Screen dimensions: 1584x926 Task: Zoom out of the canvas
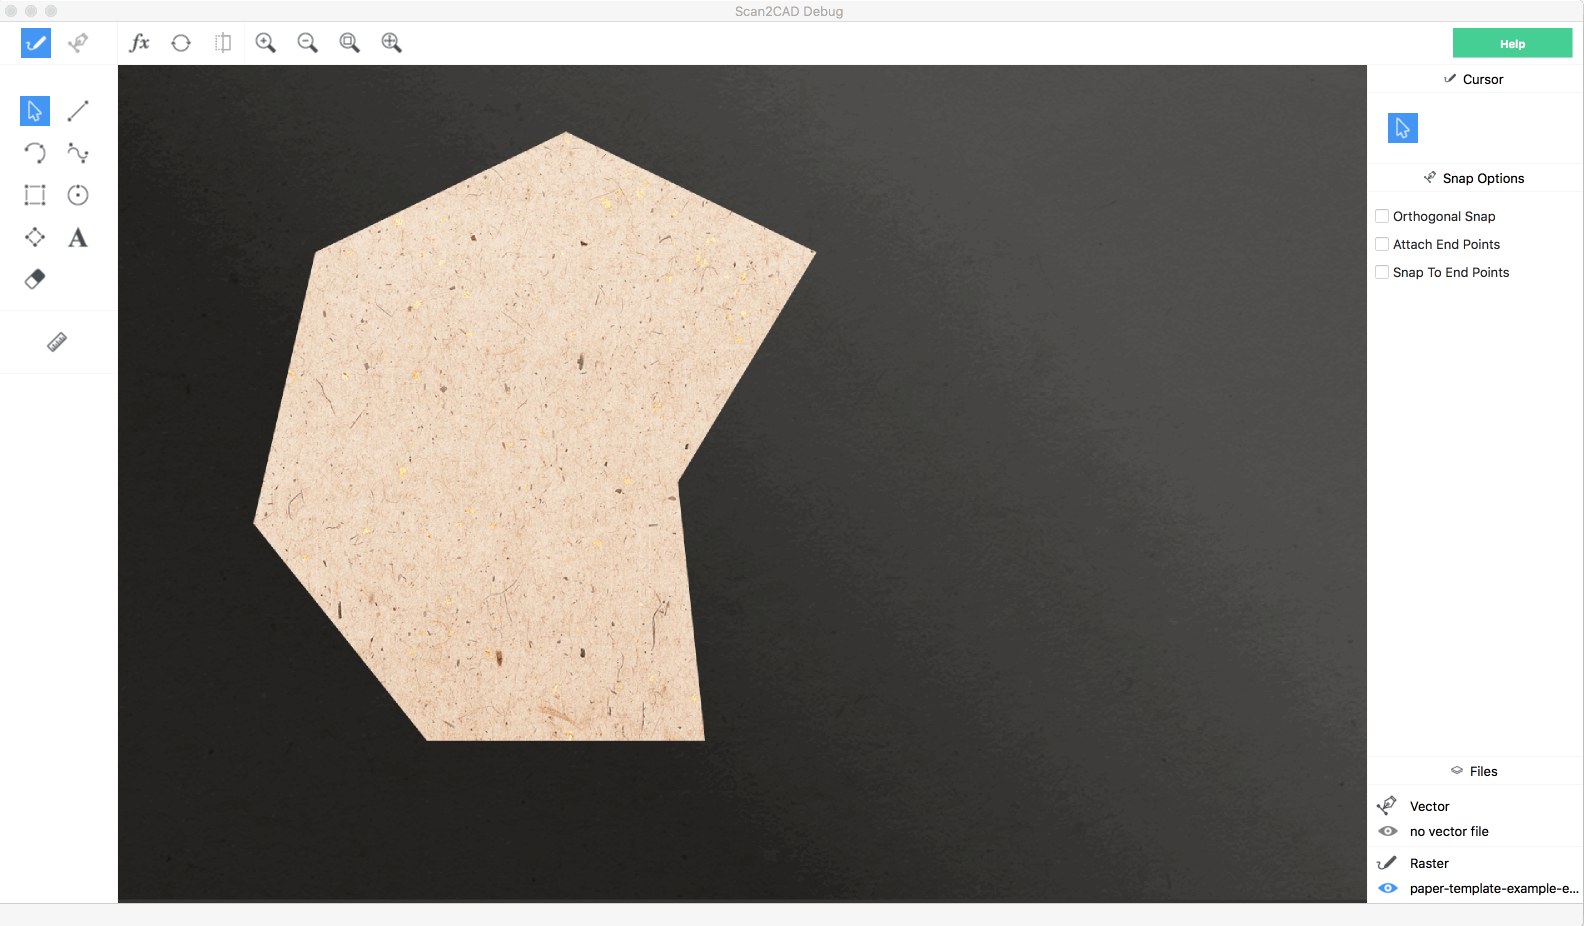pyautogui.click(x=307, y=43)
